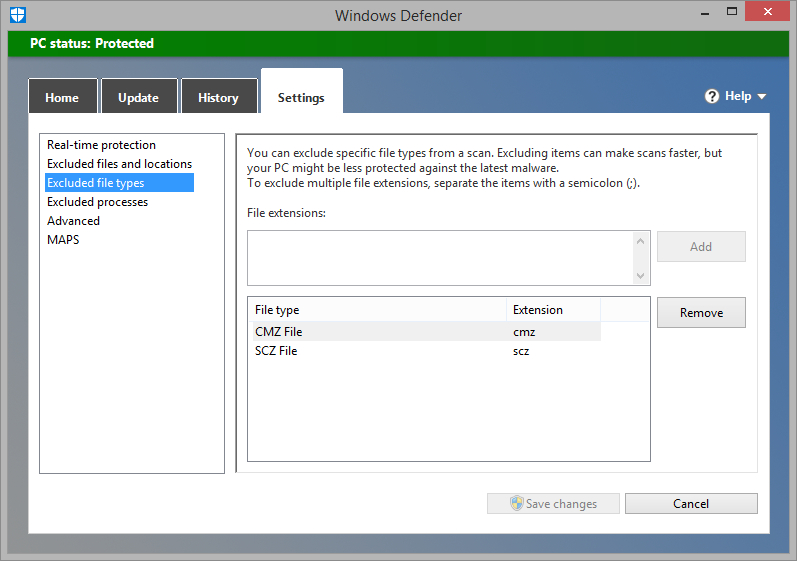The height and width of the screenshot is (561, 797).
Task: Open Excluded files and locations settings
Action: coord(119,164)
